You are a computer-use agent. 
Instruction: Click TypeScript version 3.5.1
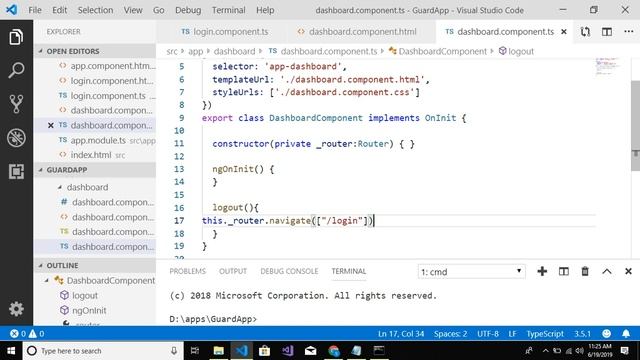(582, 334)
